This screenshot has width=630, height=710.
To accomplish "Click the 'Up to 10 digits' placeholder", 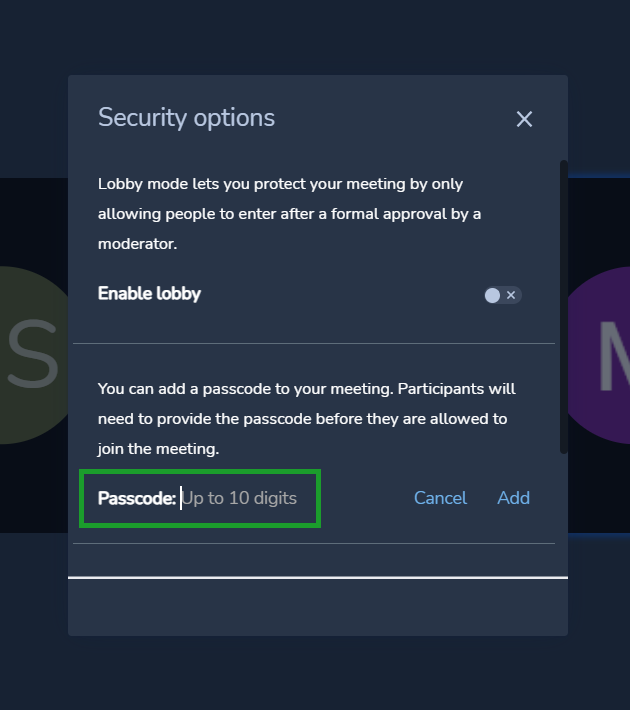I will point(239,498).
